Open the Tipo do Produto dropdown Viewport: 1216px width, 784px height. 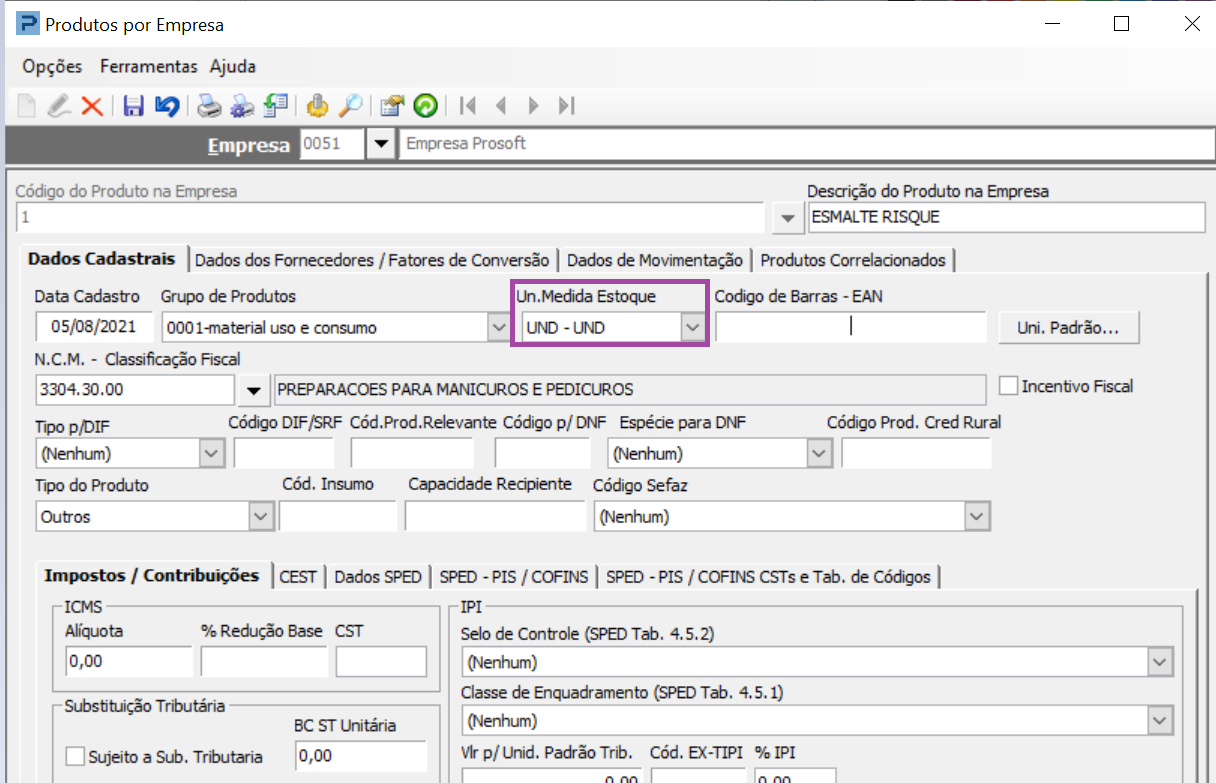261,517
